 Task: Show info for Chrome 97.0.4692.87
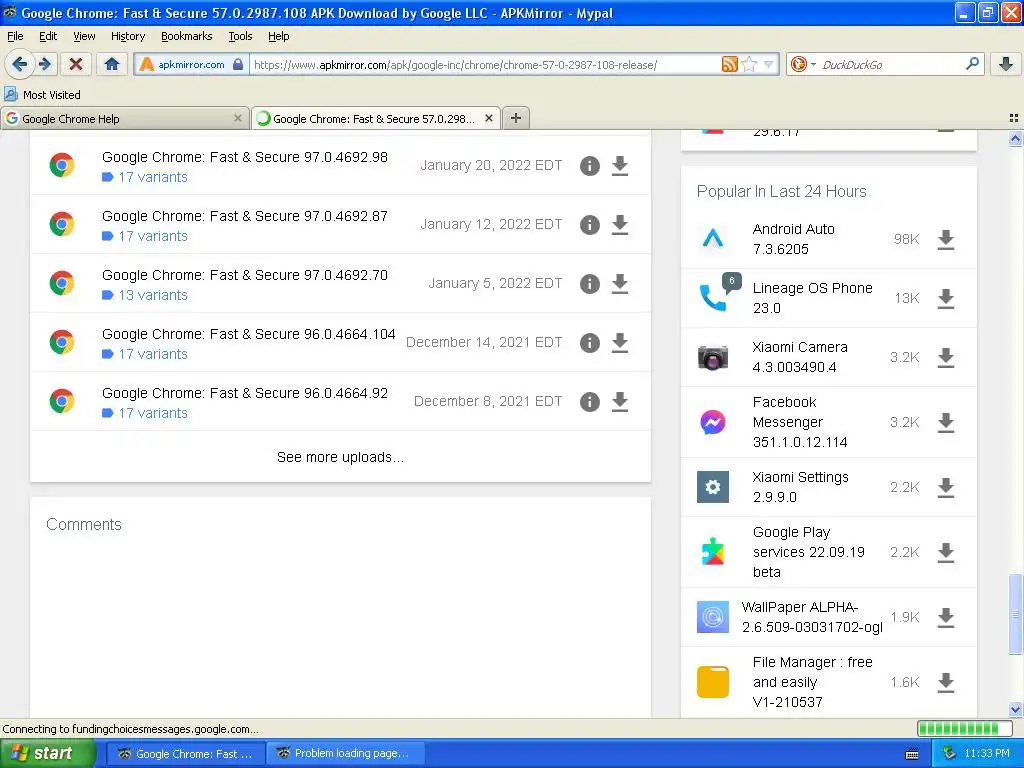tap(590, 225)
